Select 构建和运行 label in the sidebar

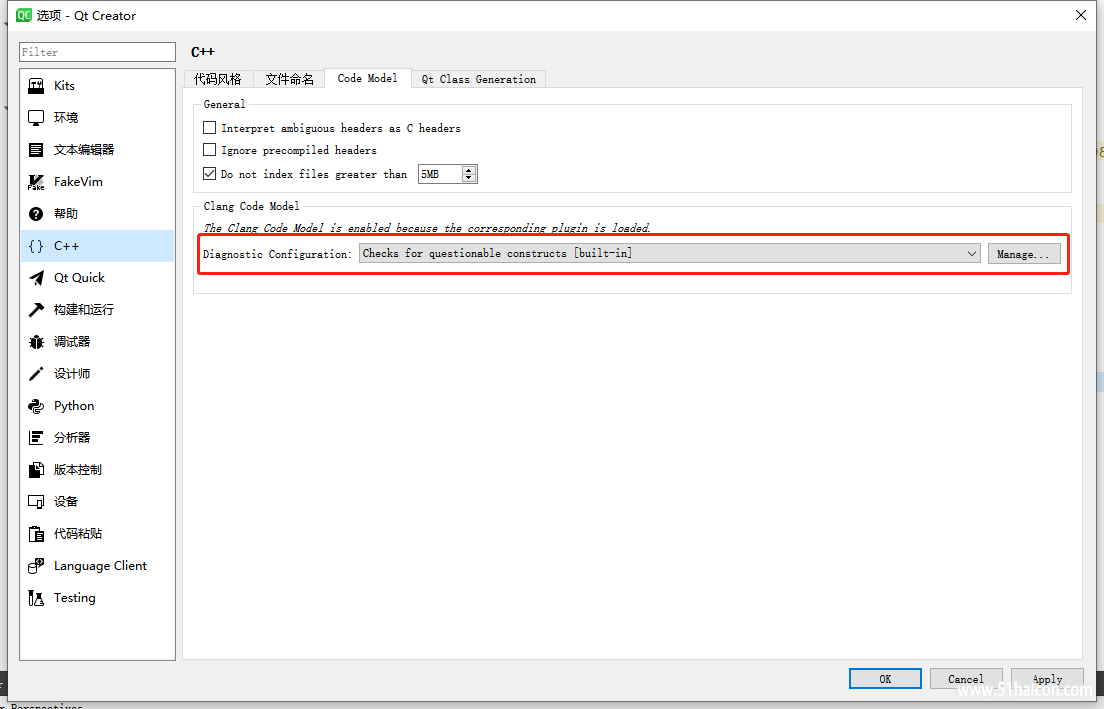coord(84,310)
